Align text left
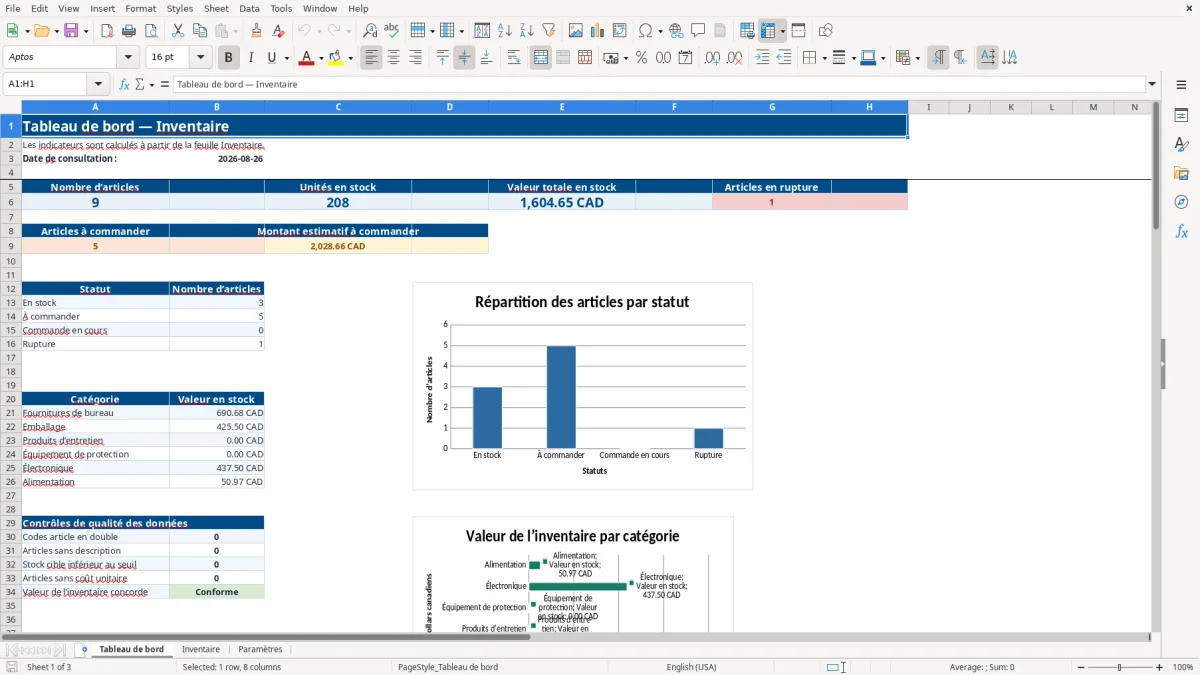Viewport: 1200px width, 675px height. tap(371, 58)
